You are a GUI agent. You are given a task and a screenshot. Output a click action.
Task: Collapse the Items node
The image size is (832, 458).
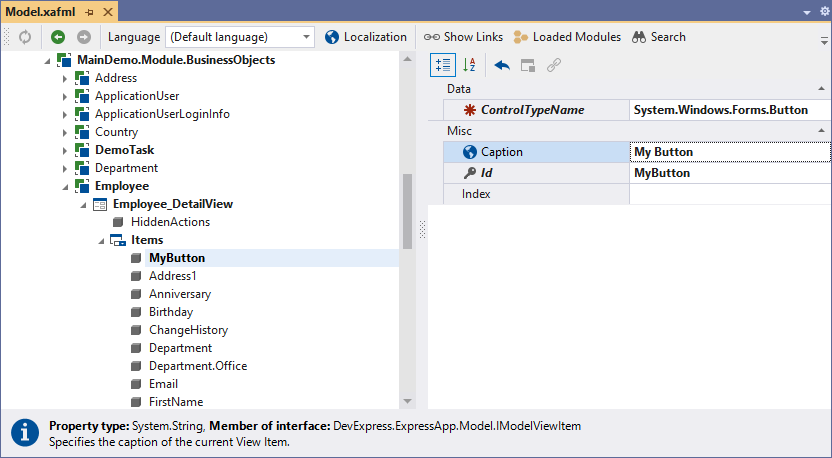click(x=101, y=241)
